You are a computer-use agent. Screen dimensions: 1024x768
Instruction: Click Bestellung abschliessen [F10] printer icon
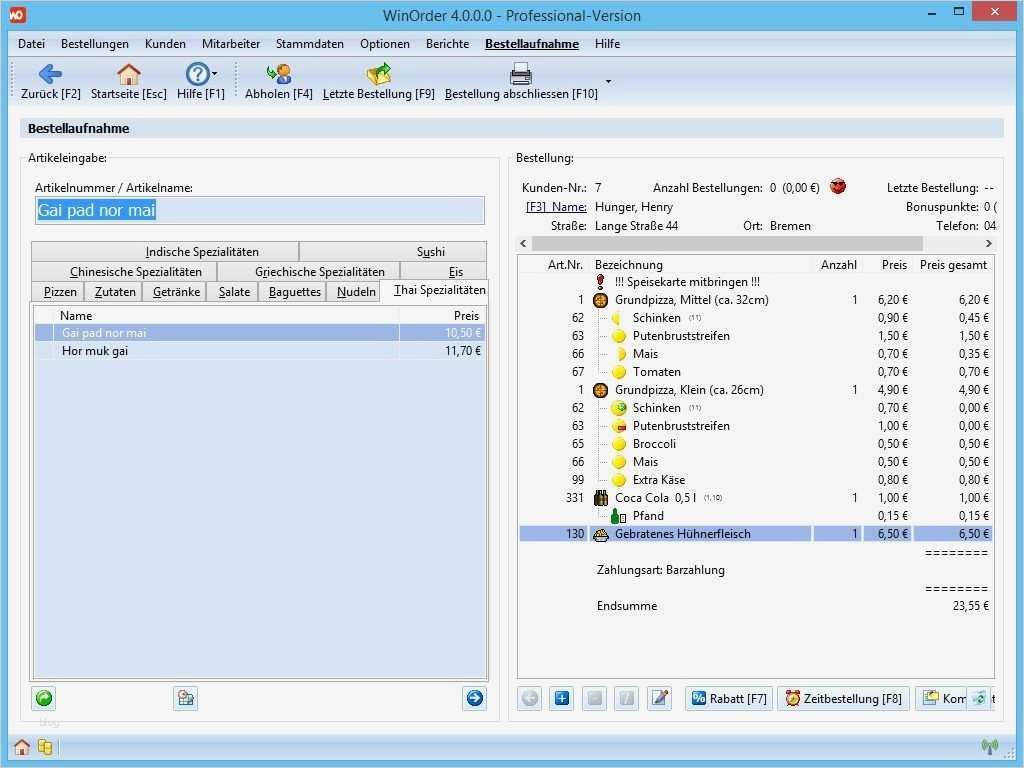coord(520,74)
